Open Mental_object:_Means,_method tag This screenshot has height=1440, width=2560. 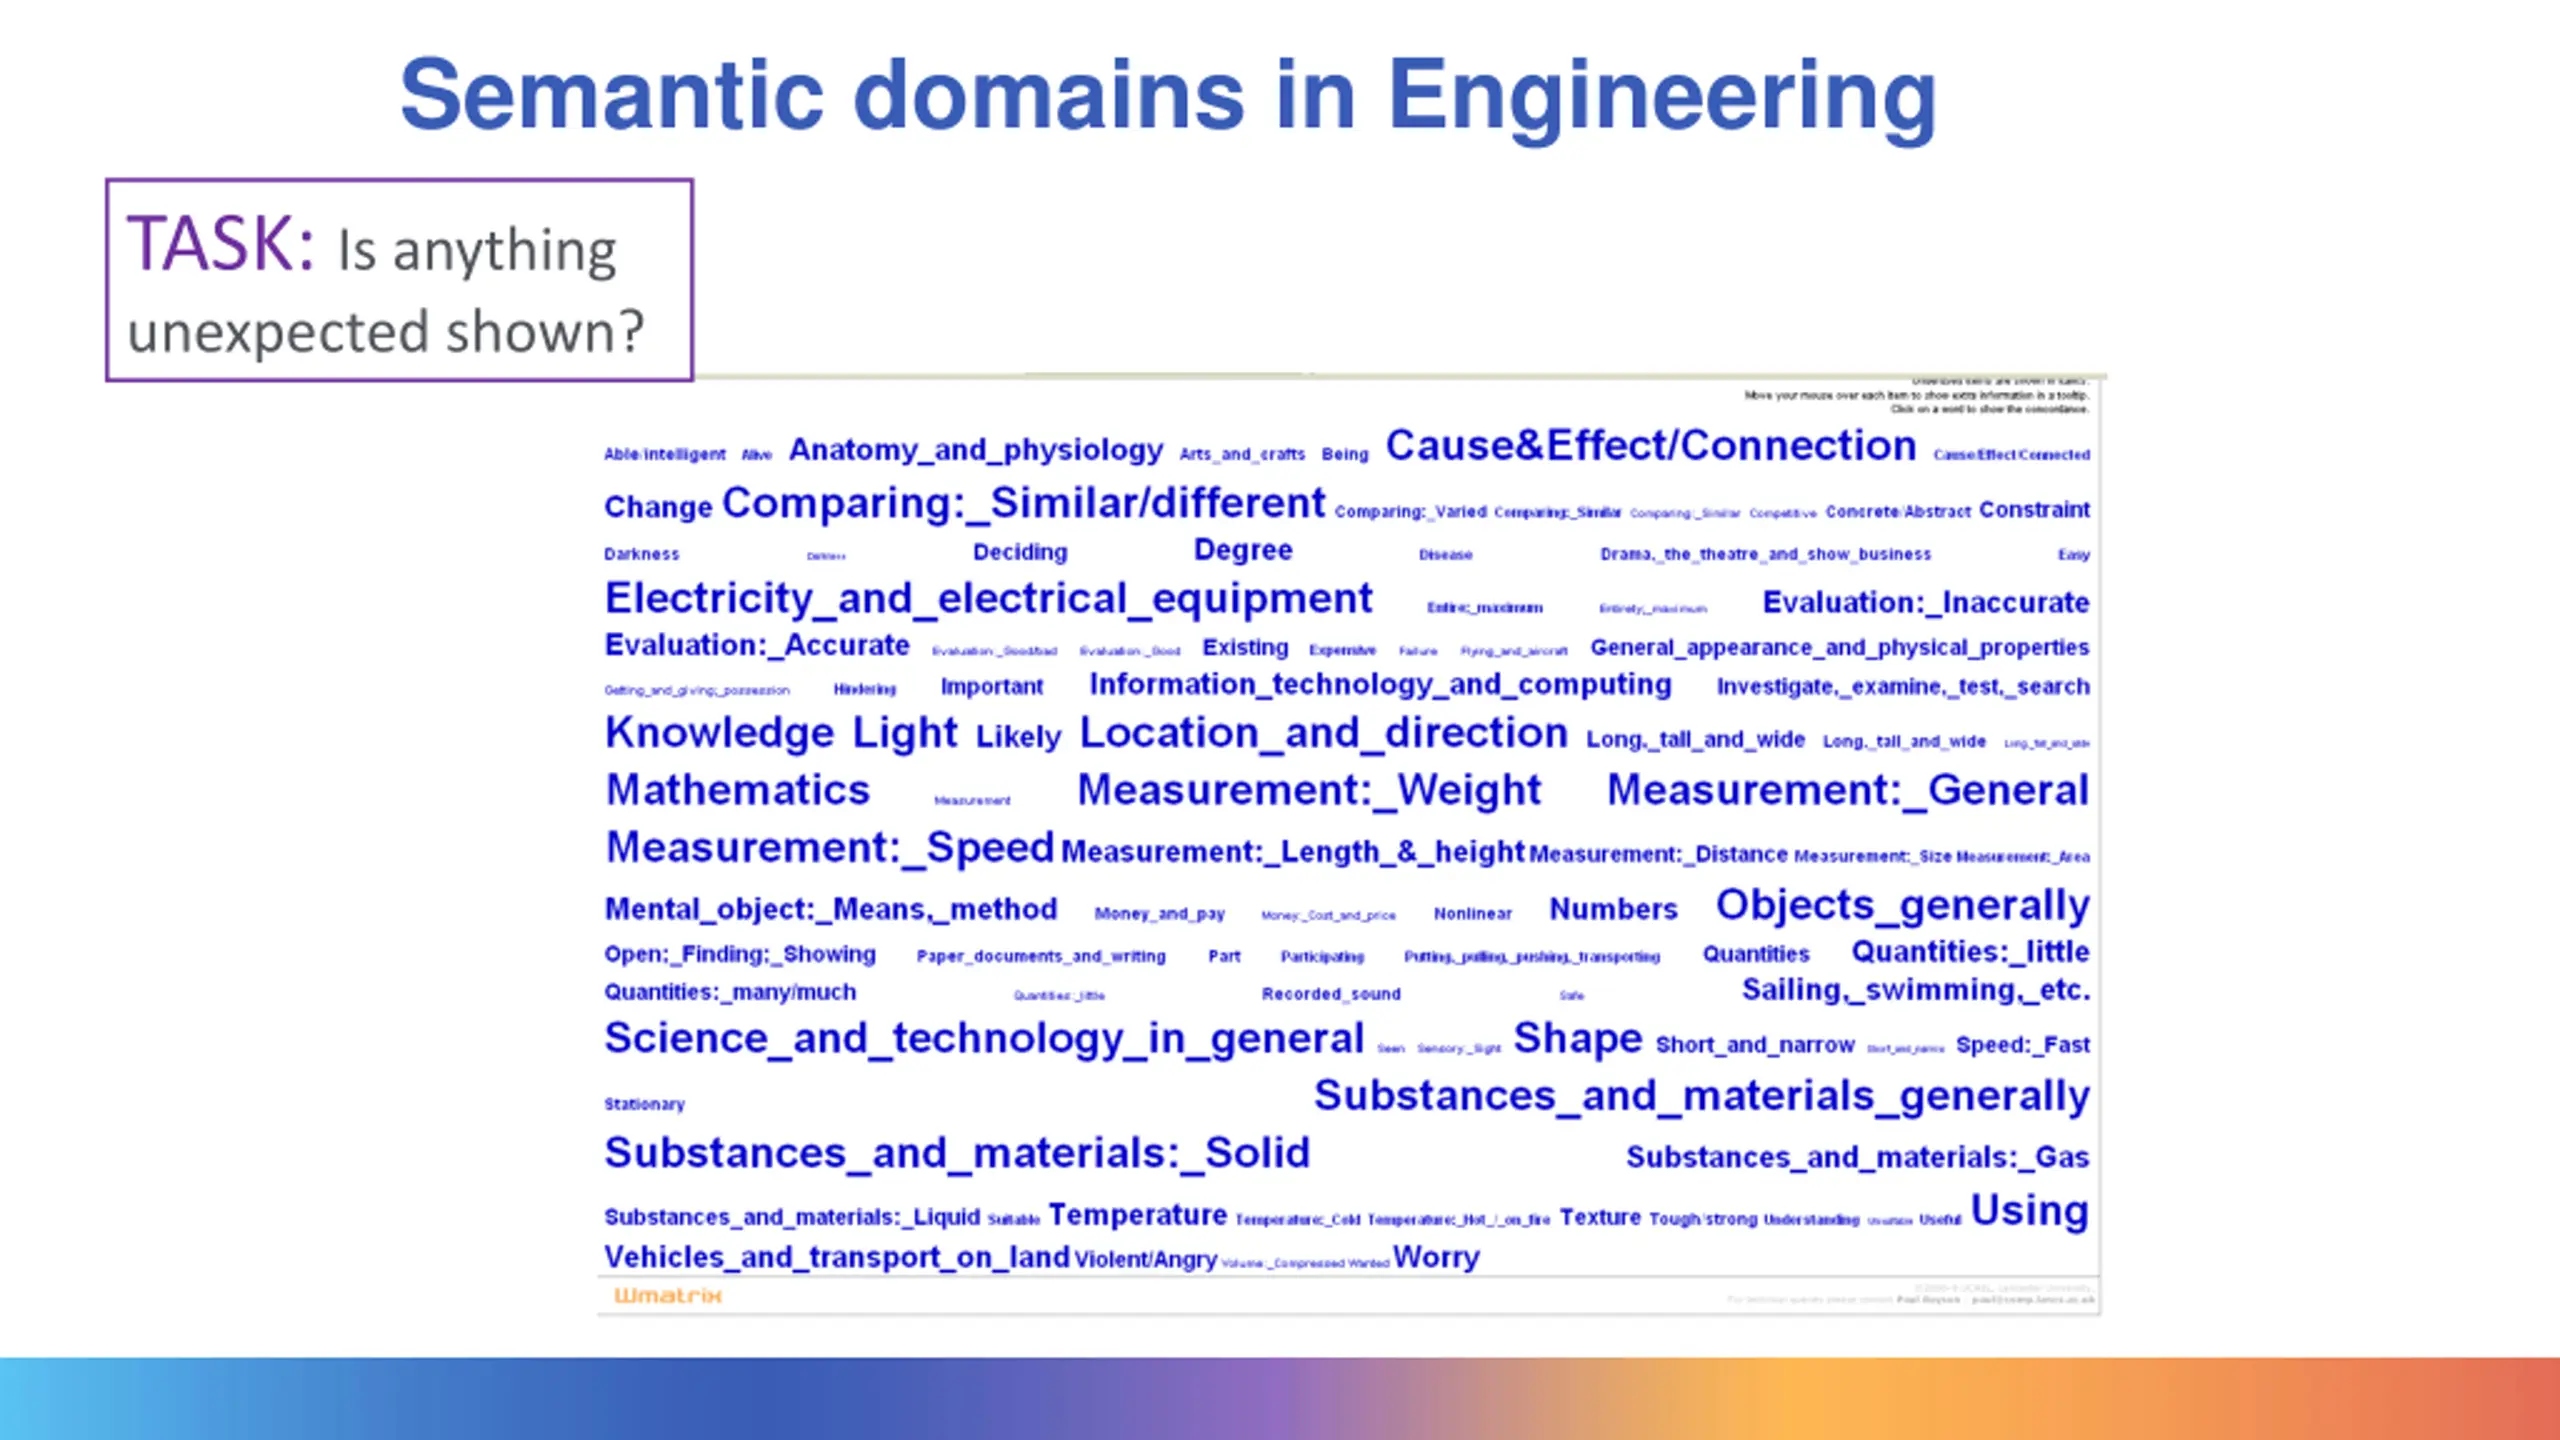pyautogui.click(x=831, y=909)
